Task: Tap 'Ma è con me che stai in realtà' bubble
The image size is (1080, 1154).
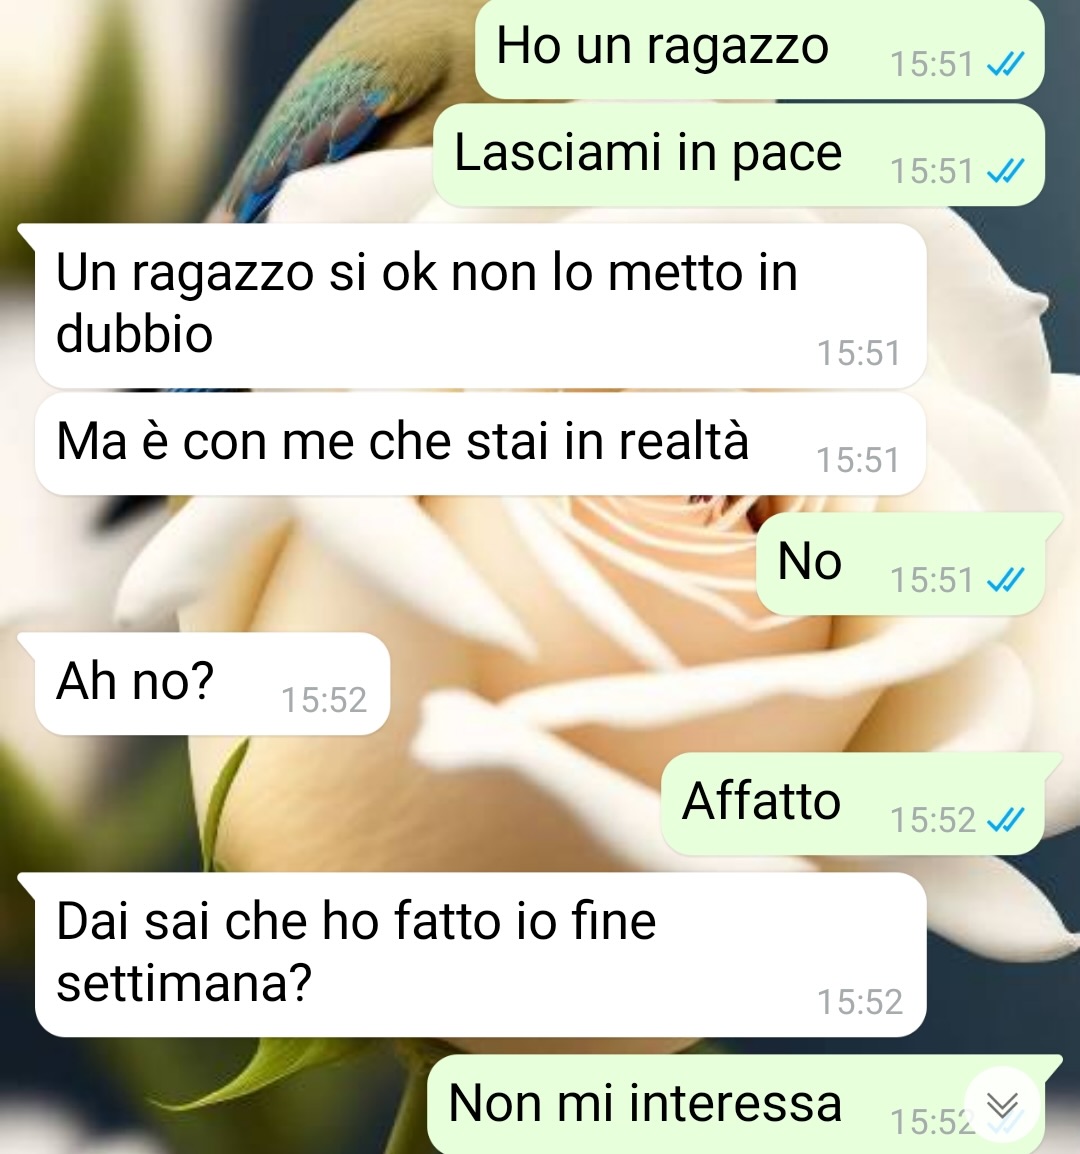Action: click(480, 444)
